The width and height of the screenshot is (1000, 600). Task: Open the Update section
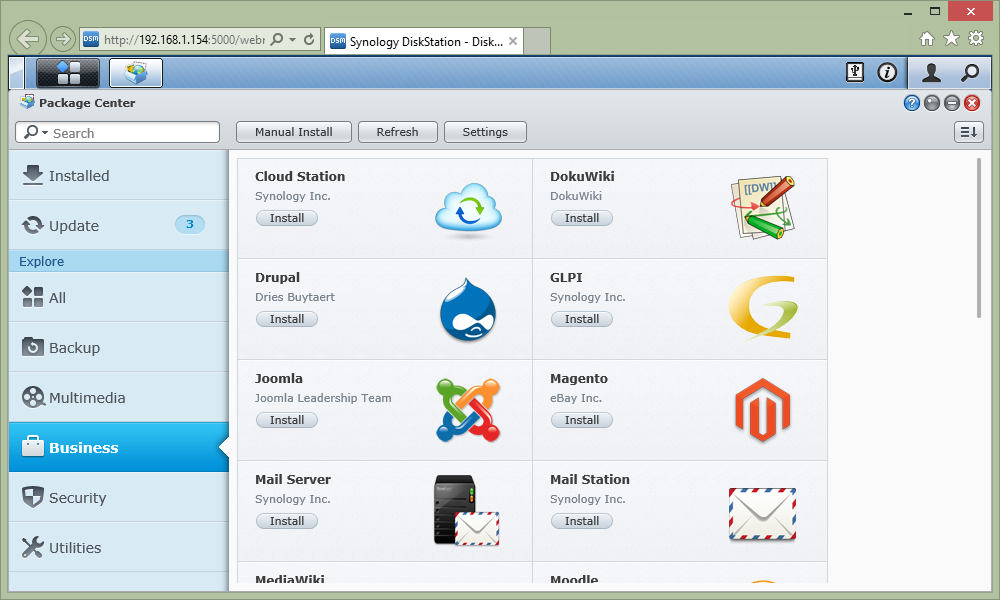click(119, 225)
